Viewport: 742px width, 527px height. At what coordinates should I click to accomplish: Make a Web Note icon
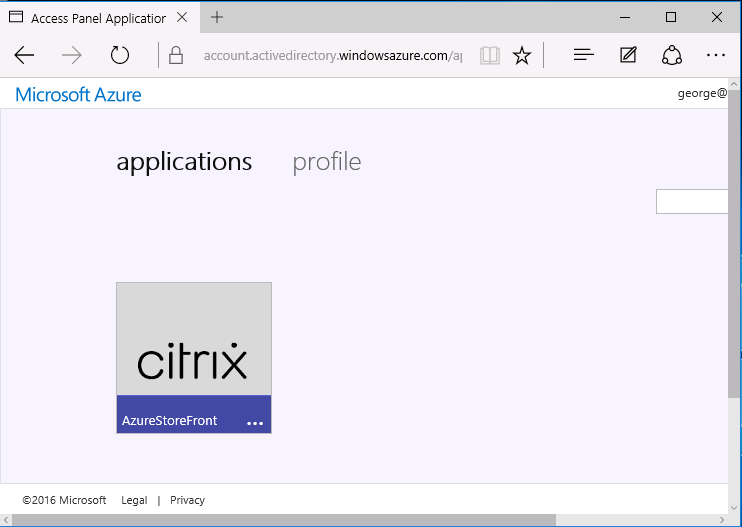(x=628, y=56)
